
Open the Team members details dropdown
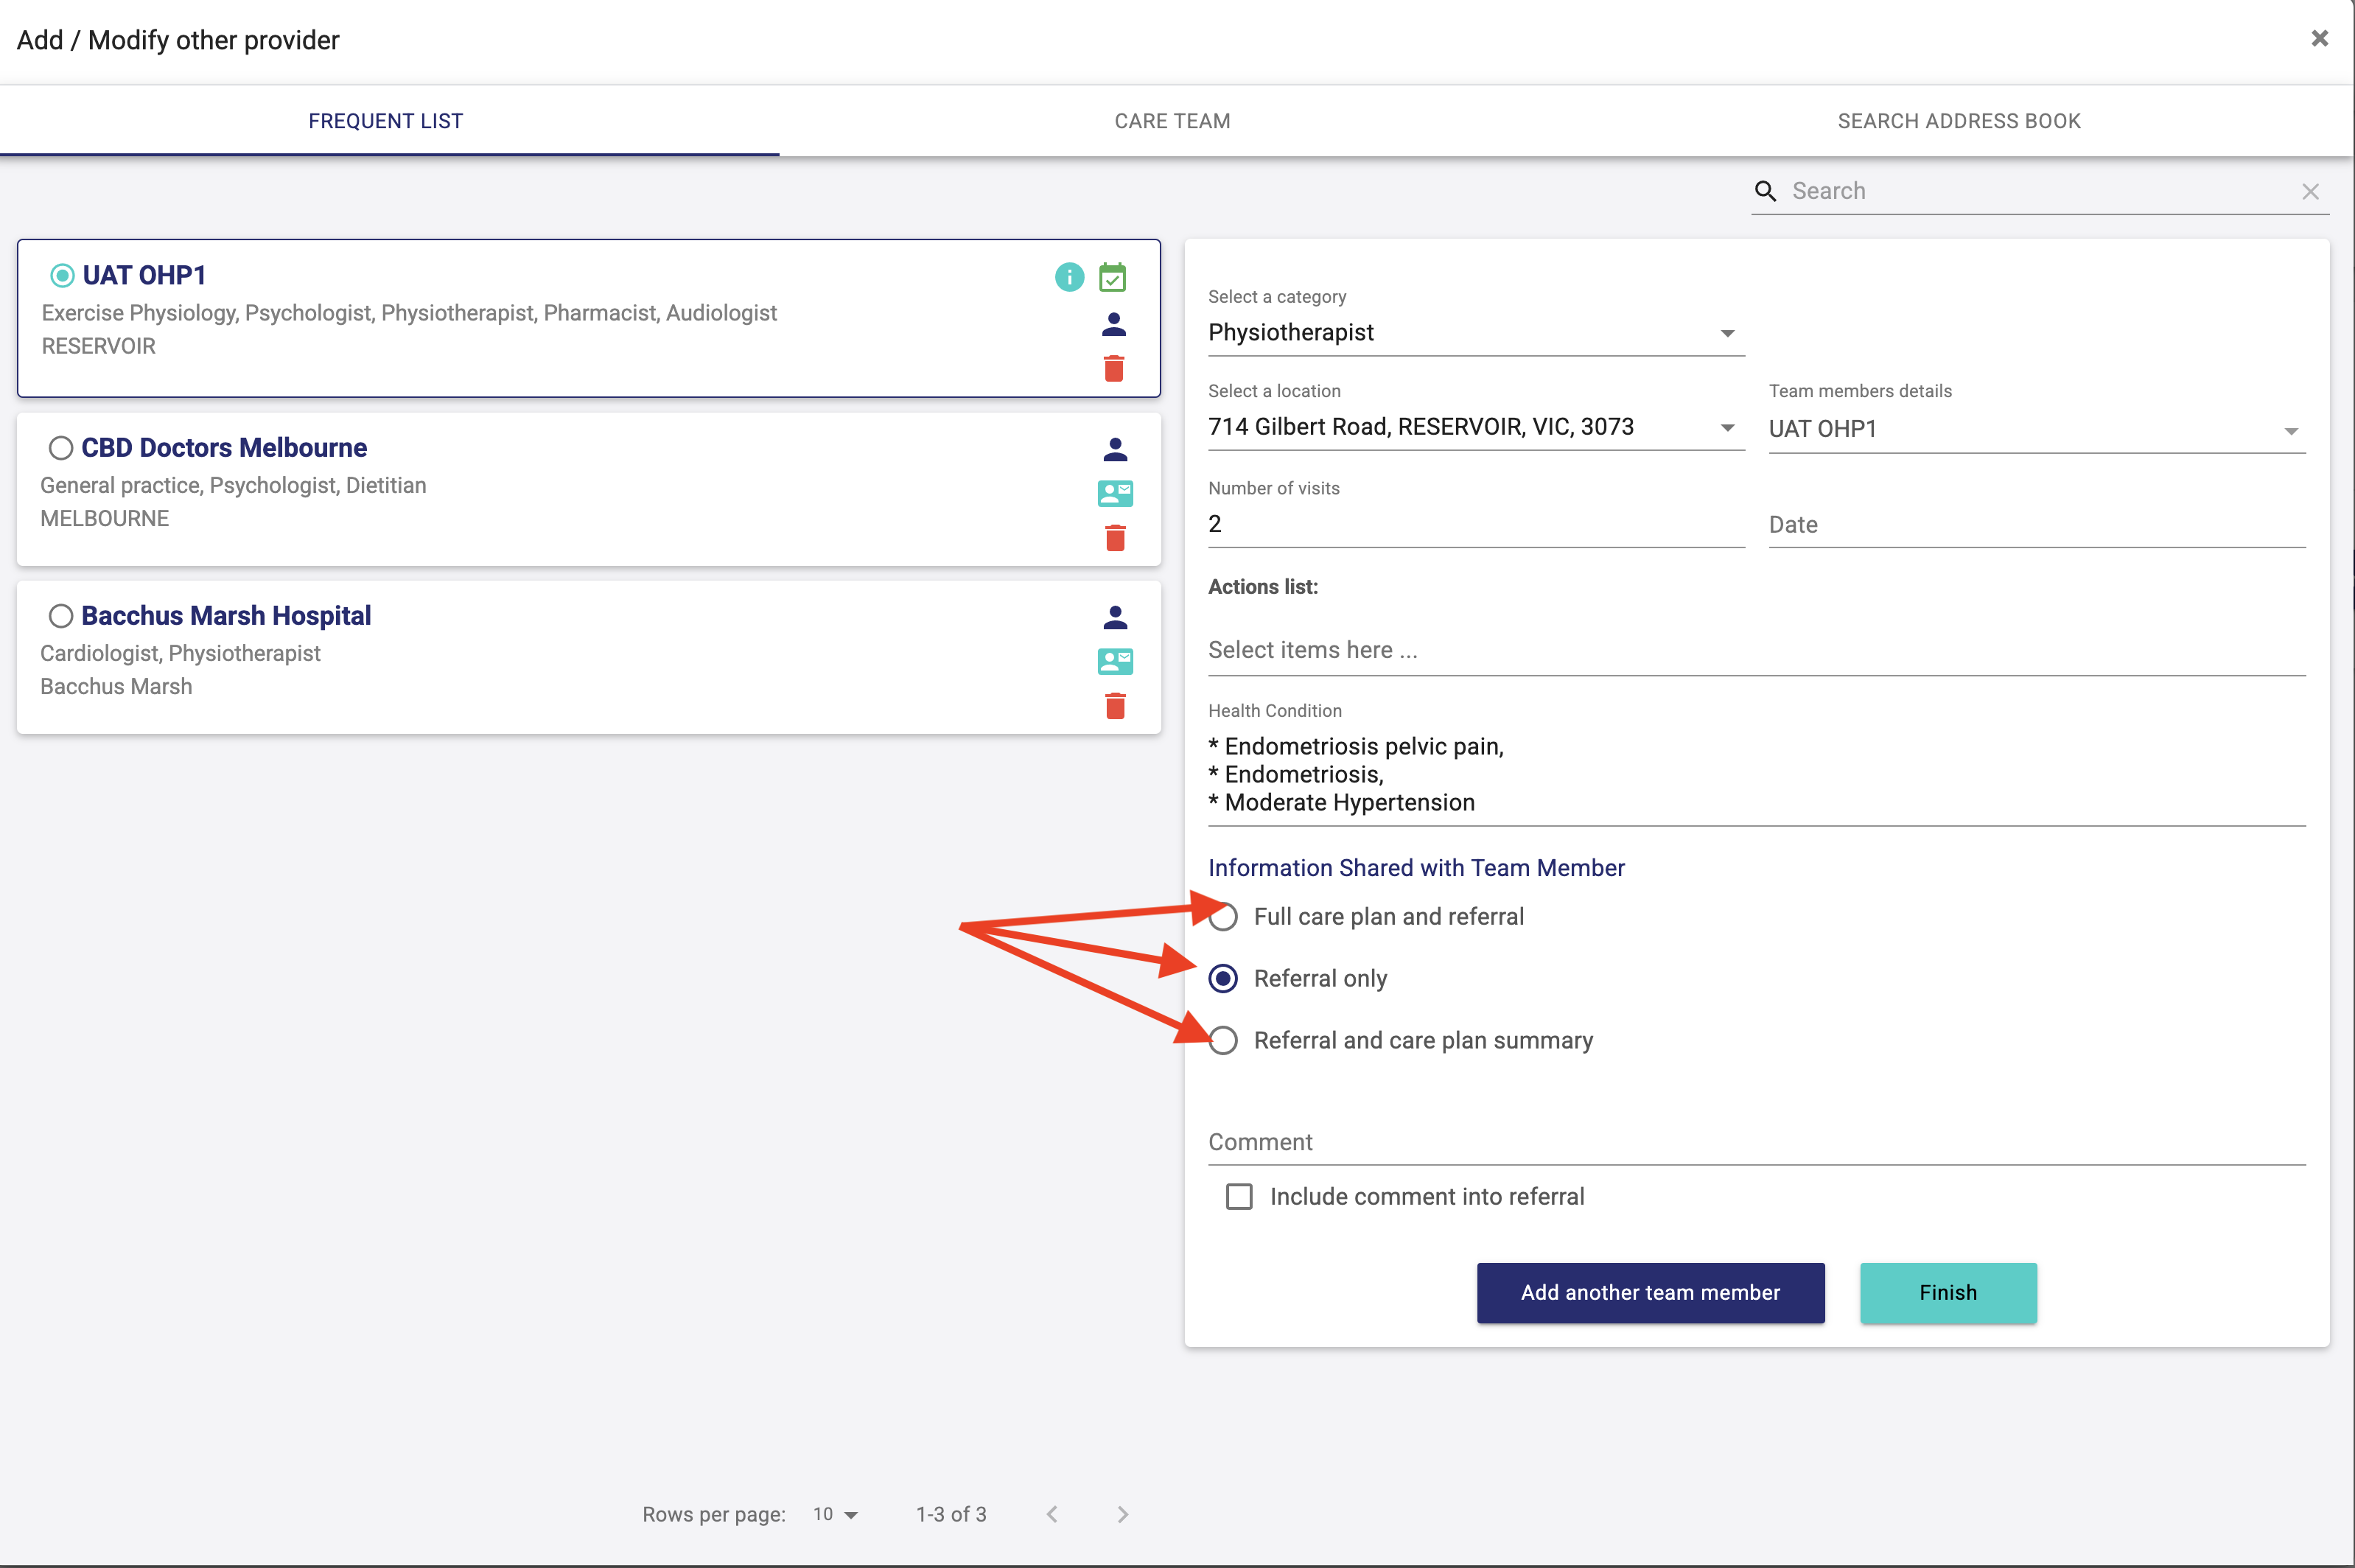pos(2037,429)
